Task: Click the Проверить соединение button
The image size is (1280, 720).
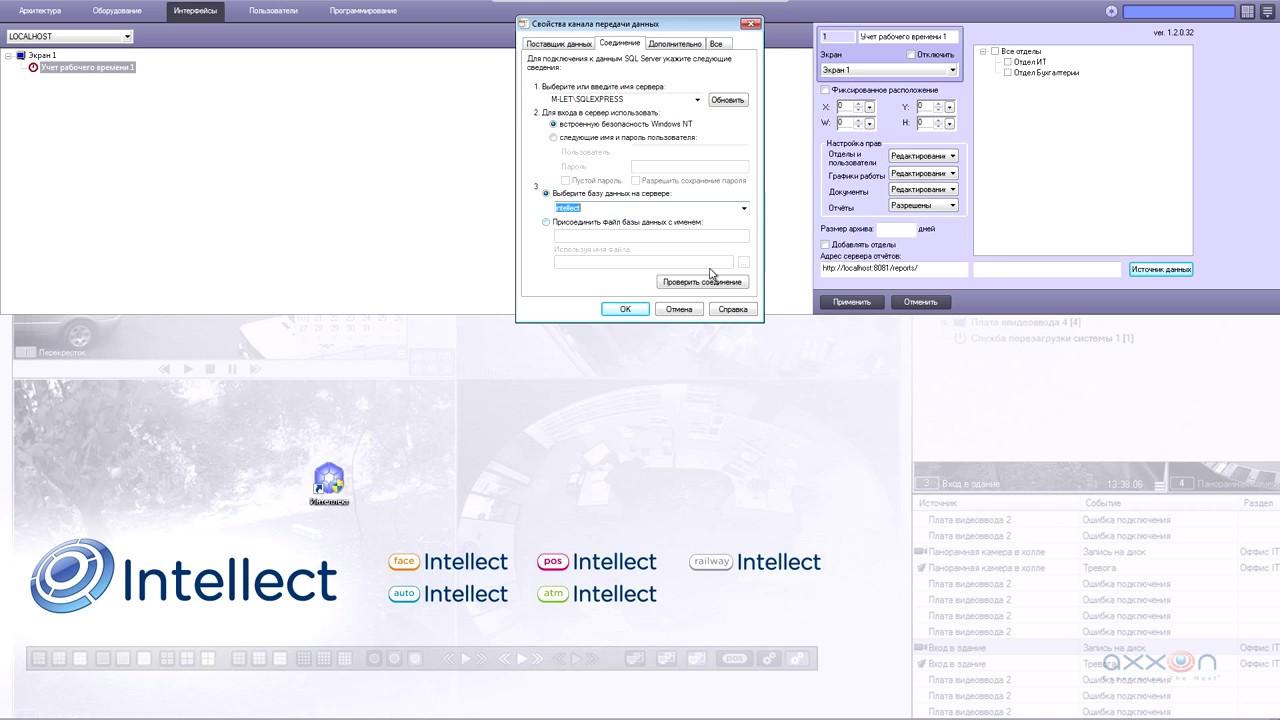Action: (x=702, y=282)
